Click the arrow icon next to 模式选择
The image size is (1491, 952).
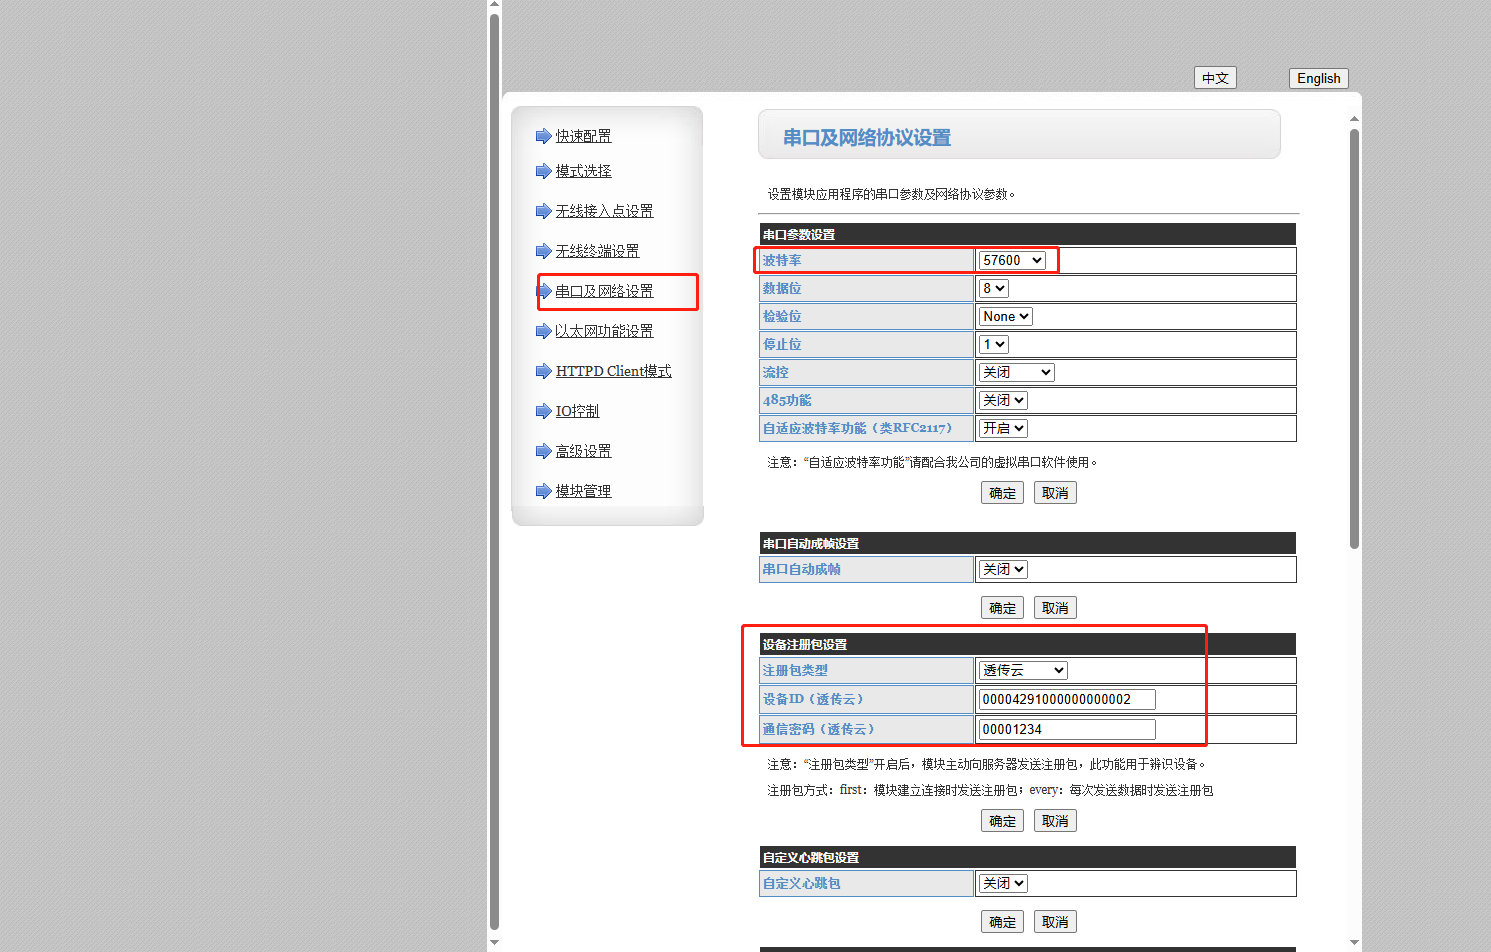tap(543, 171)
